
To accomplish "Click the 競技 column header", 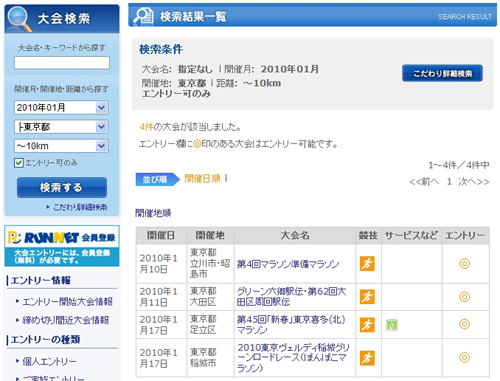I will coord(368,236).
